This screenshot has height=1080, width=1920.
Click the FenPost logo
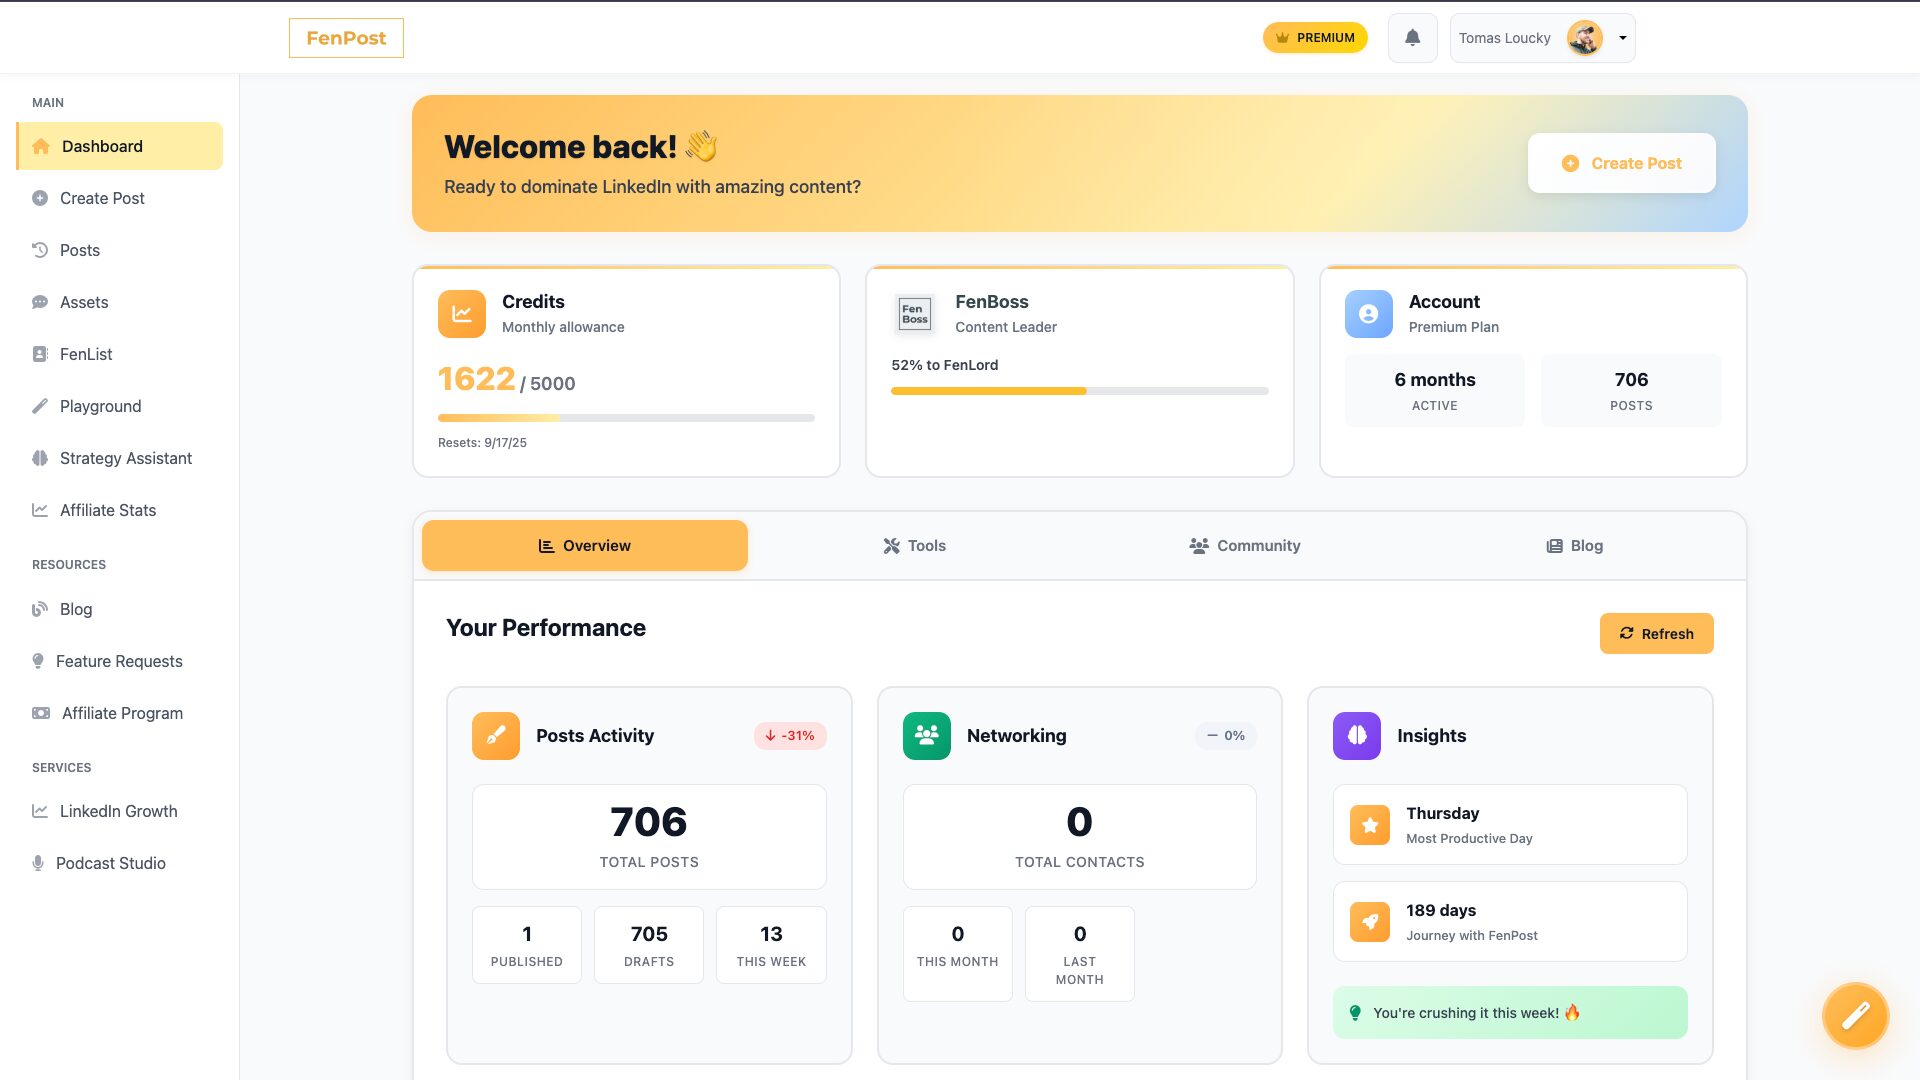point(346,38)
